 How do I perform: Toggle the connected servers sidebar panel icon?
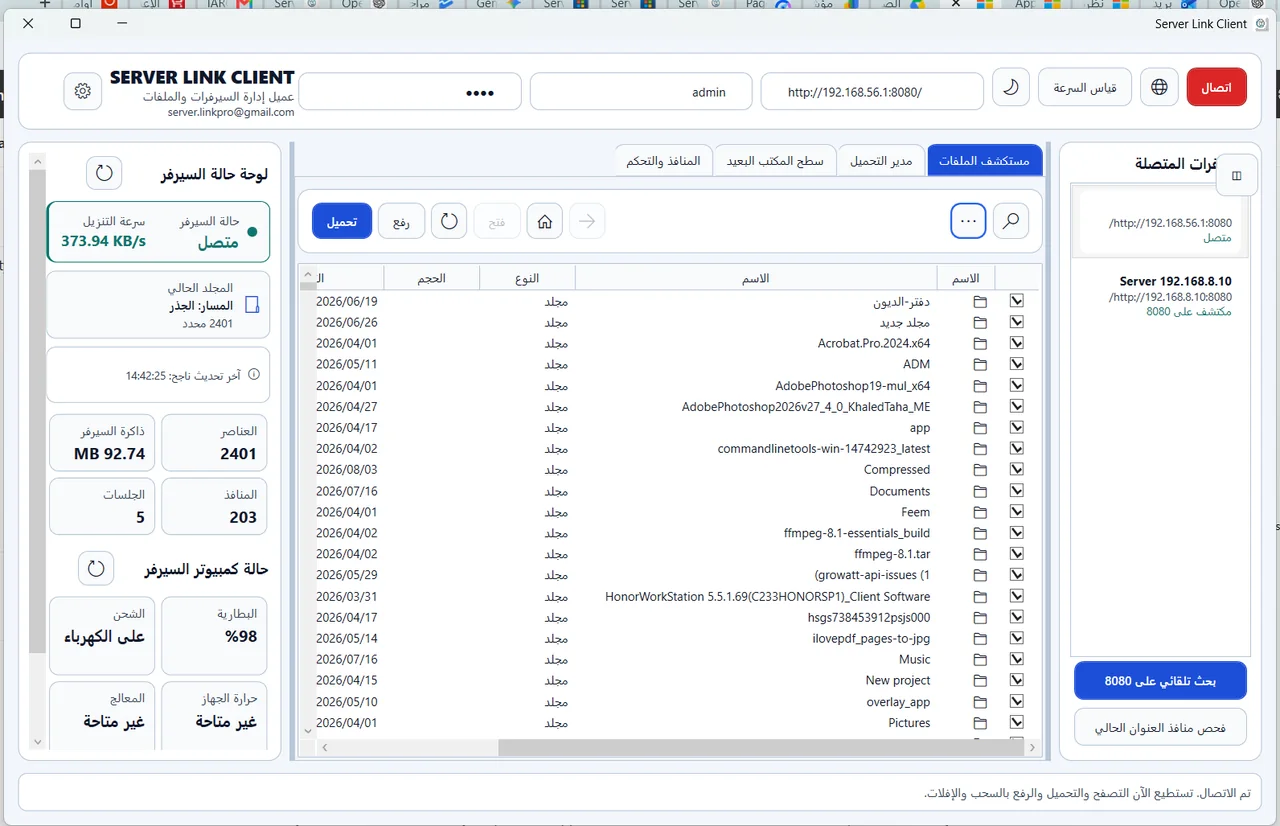click(1236, 176)
